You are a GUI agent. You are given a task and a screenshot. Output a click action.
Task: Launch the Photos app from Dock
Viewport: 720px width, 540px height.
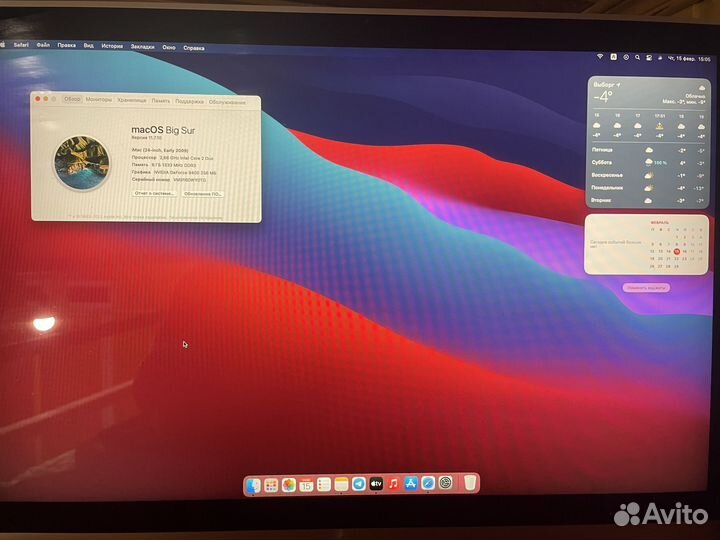[x=288, y=485]
